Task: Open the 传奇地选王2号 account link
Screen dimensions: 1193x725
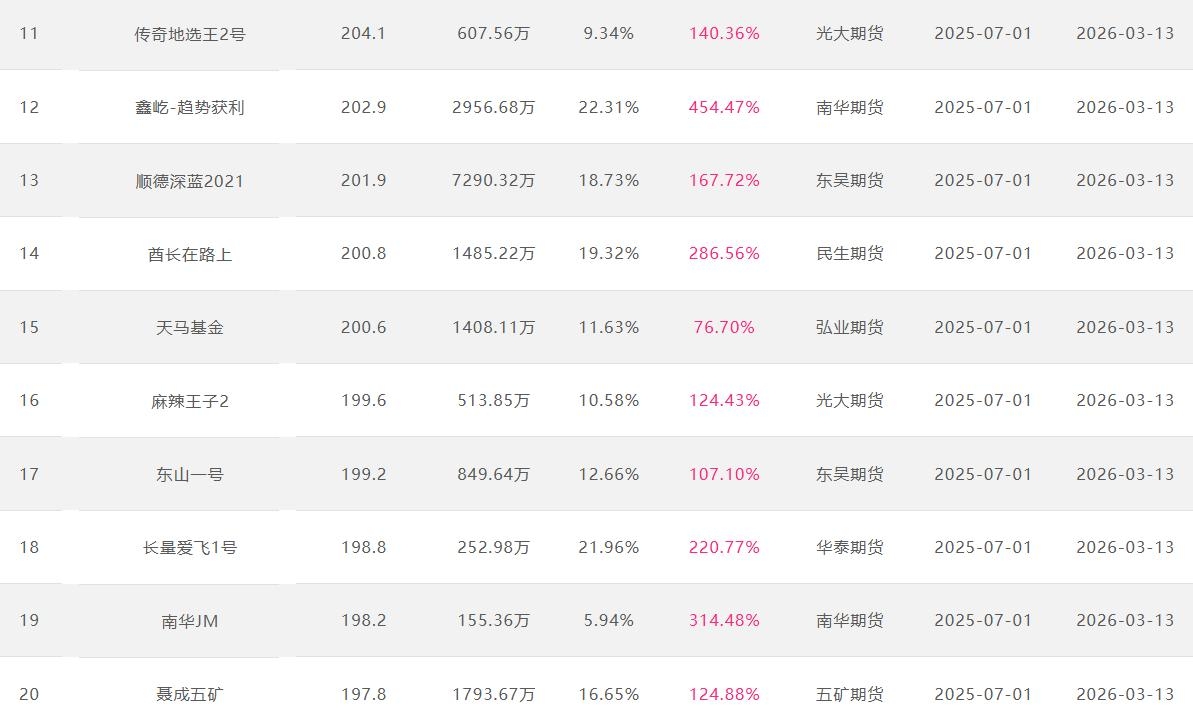Action: tap(190, 34)
